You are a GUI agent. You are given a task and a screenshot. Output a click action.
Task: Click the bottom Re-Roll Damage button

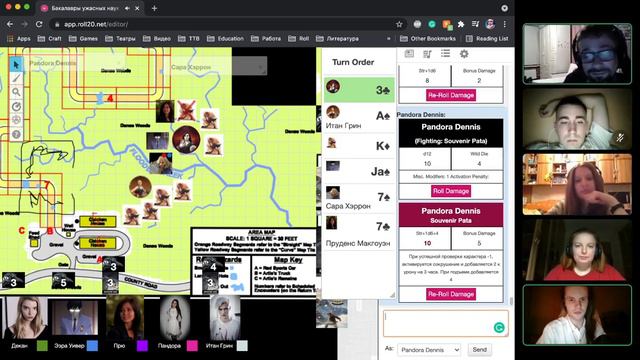click(451, 294)
